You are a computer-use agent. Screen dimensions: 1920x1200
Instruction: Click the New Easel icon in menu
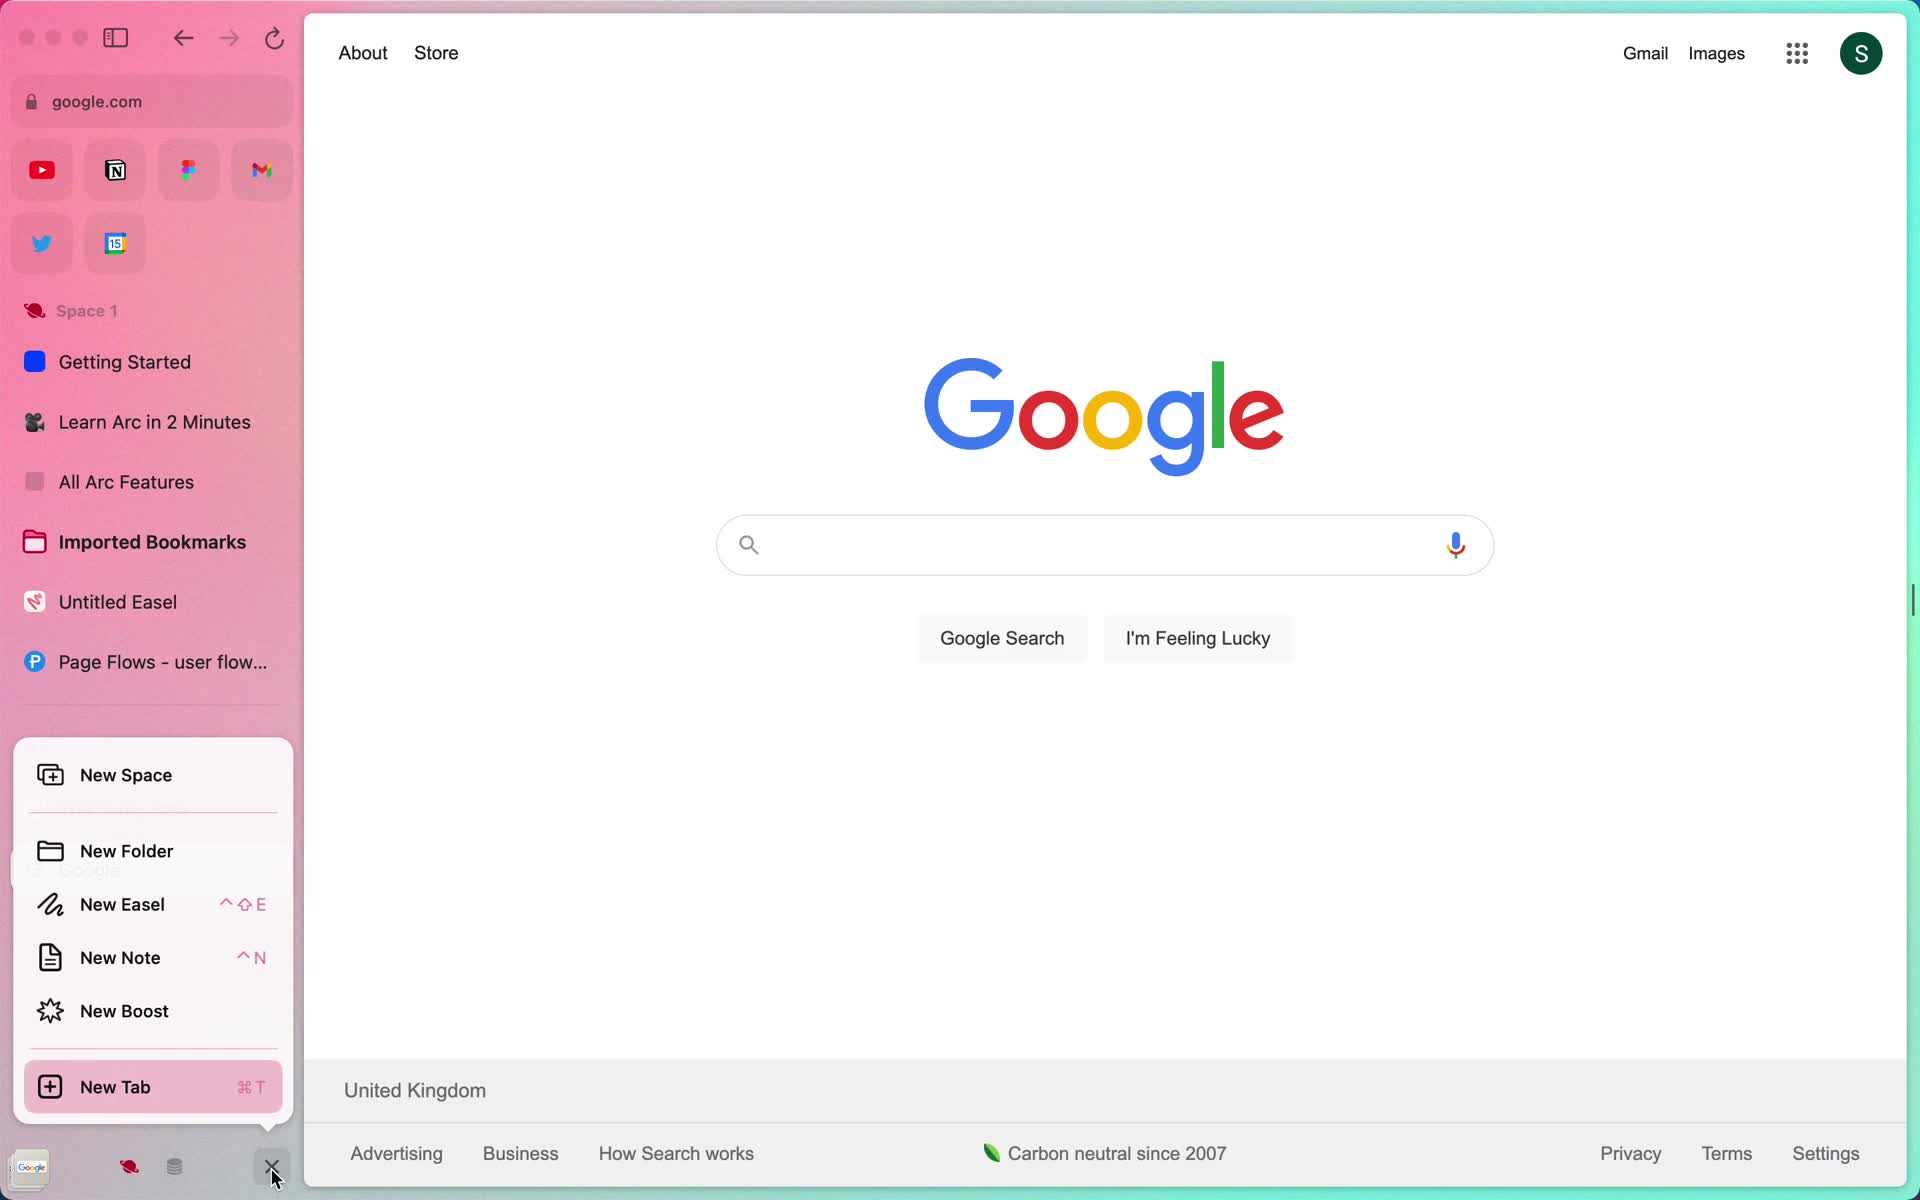click(x=51, y=904)
